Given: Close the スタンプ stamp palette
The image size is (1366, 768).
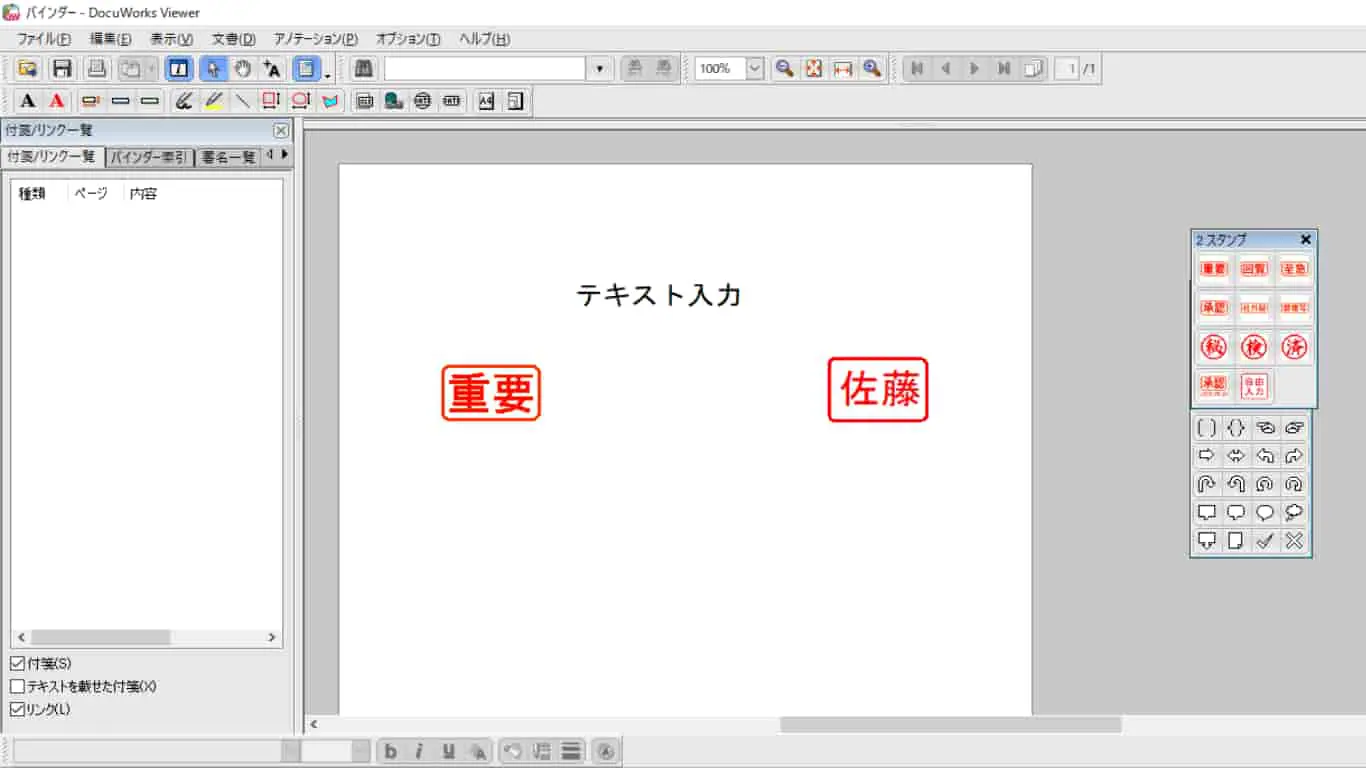Looking at the screenshot, I should 1305,240.
